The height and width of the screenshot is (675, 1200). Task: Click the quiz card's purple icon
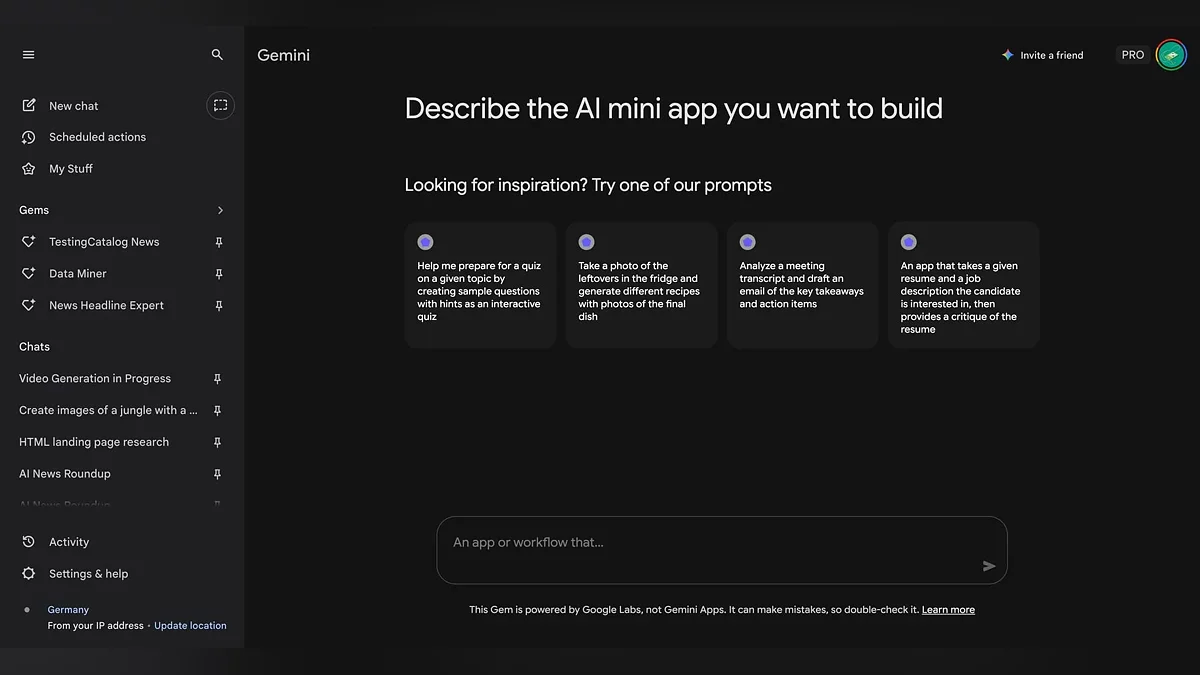pos(425,242)
